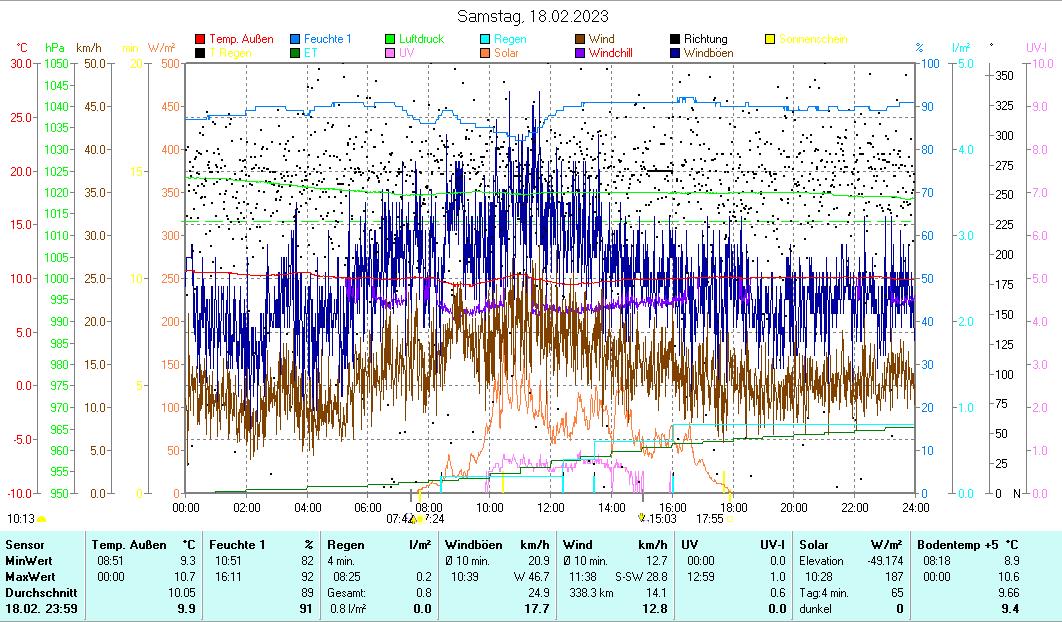
Task: Click the pink UV legend label
Action: (x=407, y=53)
